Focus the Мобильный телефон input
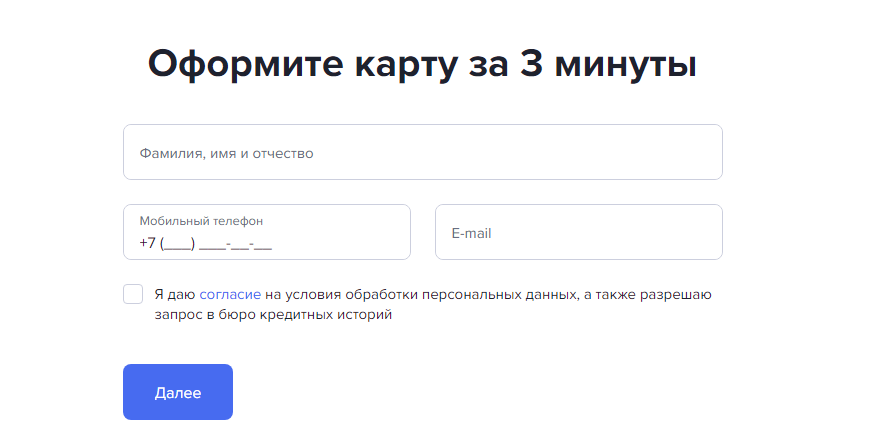 [267, 232]
